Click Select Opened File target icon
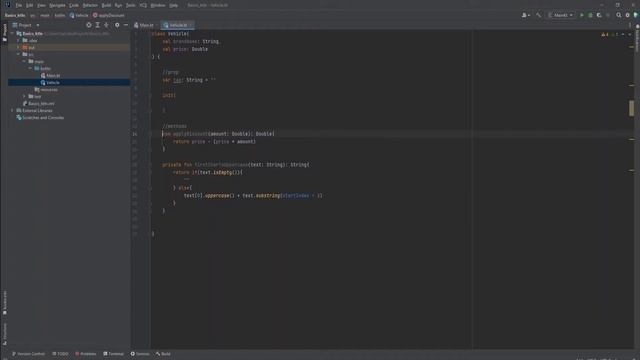The image size is (640, 360). (x=89, y=25)
